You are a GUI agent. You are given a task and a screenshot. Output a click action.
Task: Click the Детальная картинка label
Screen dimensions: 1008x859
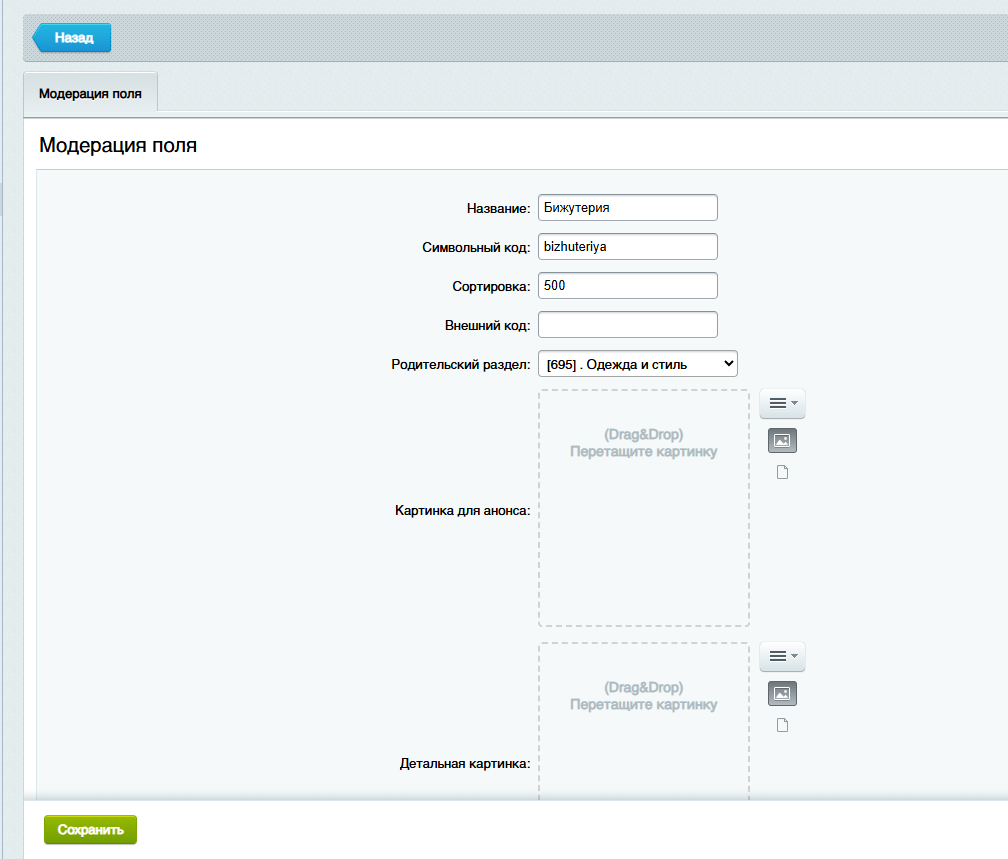pos(464,764)
